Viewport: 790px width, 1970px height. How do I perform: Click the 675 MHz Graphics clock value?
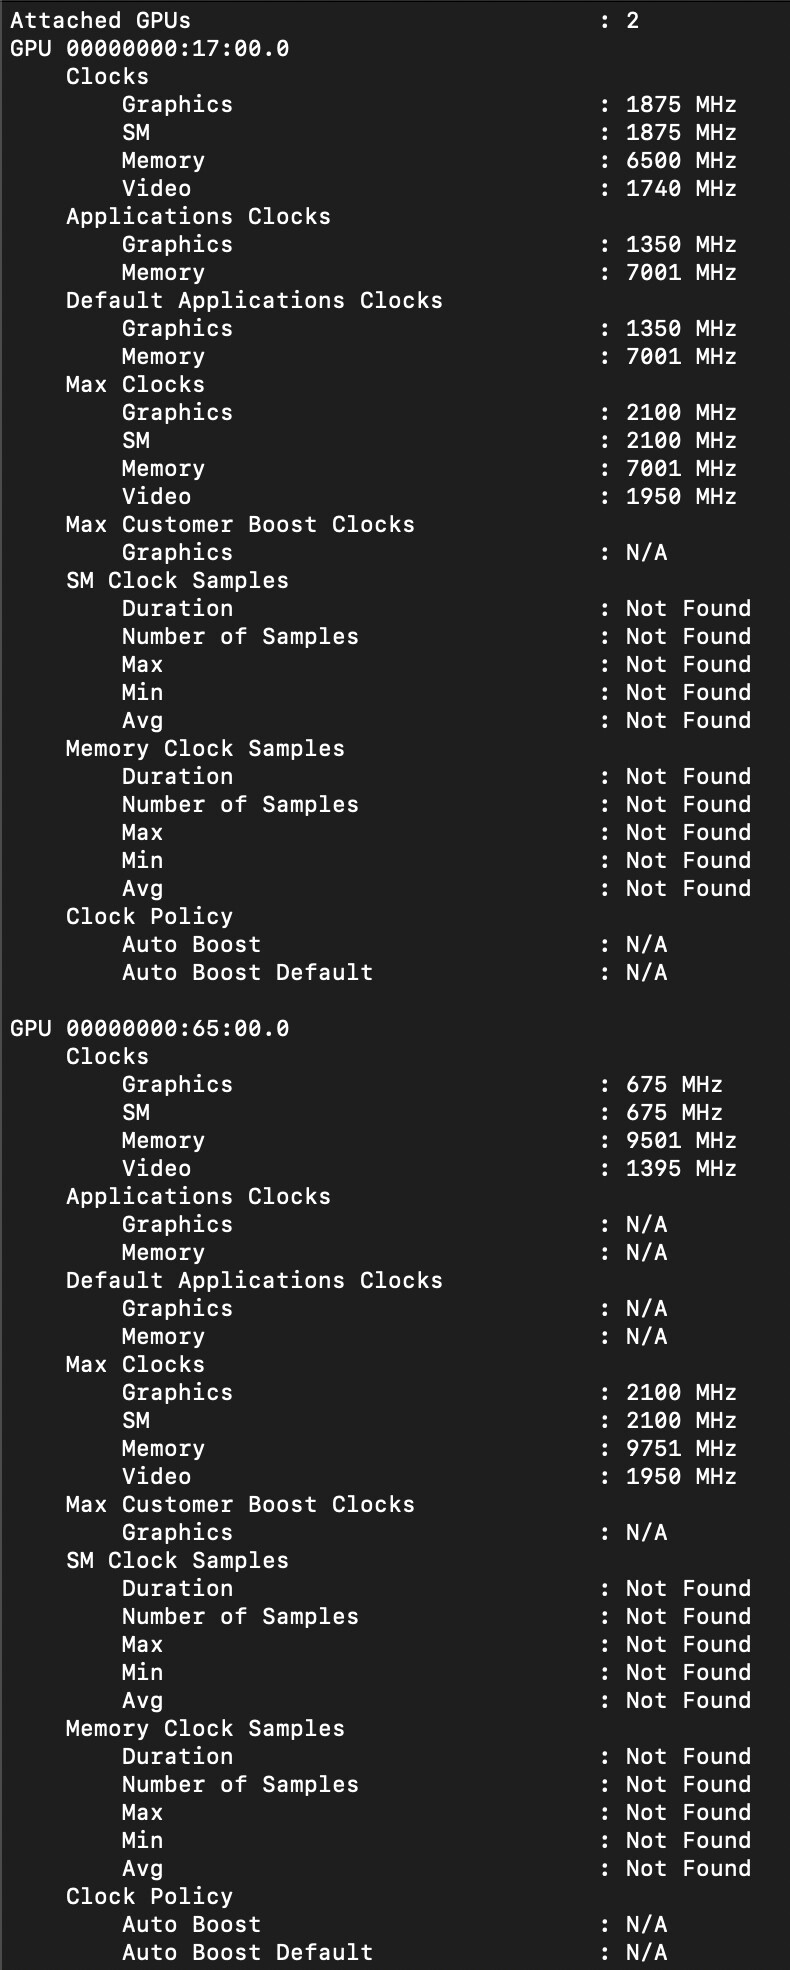tap(674, 1084)
